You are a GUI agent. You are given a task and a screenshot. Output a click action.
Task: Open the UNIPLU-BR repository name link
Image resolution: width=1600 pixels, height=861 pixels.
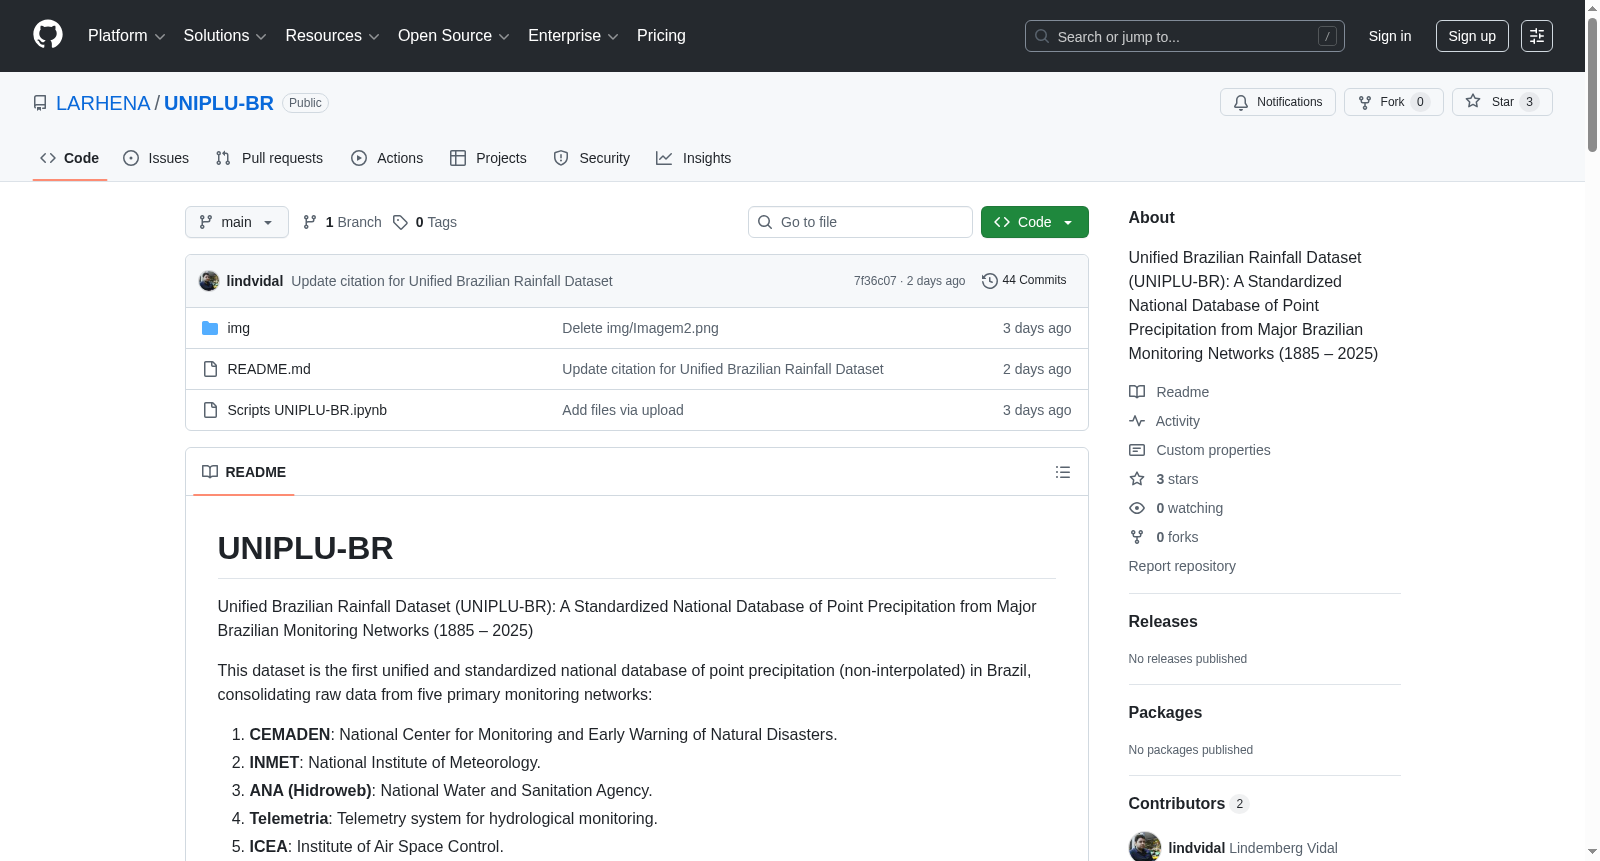coord(219,103)
